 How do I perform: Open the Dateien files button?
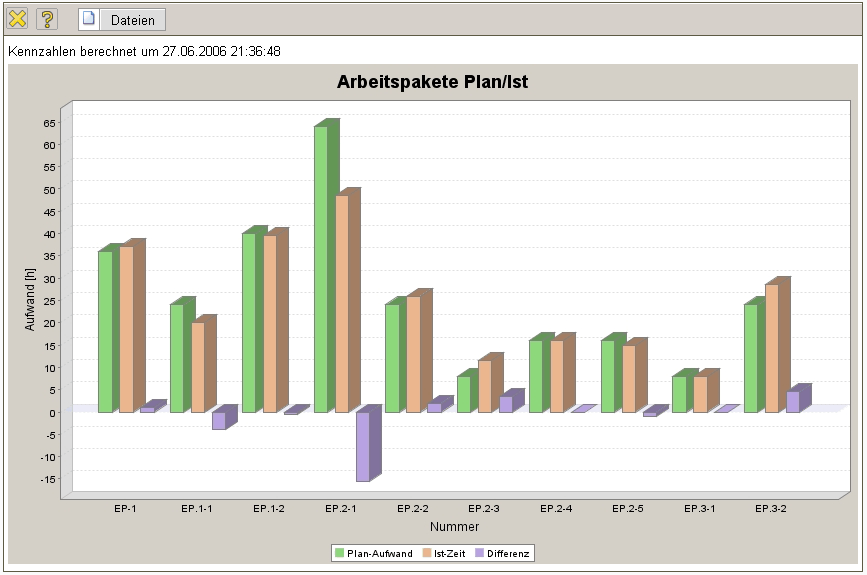point(122,20)
